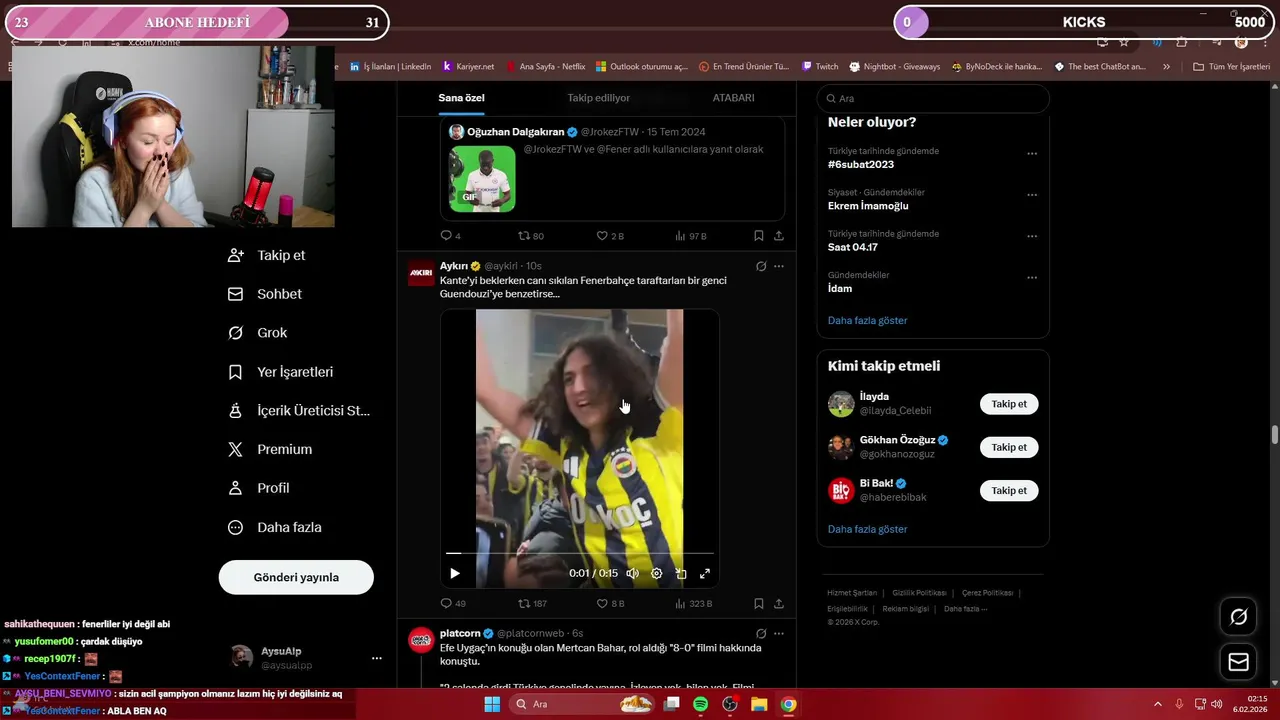Follow Bi Bak! with Takip et
Viewport: 1280px width, 720px height.
[1009, 490]
